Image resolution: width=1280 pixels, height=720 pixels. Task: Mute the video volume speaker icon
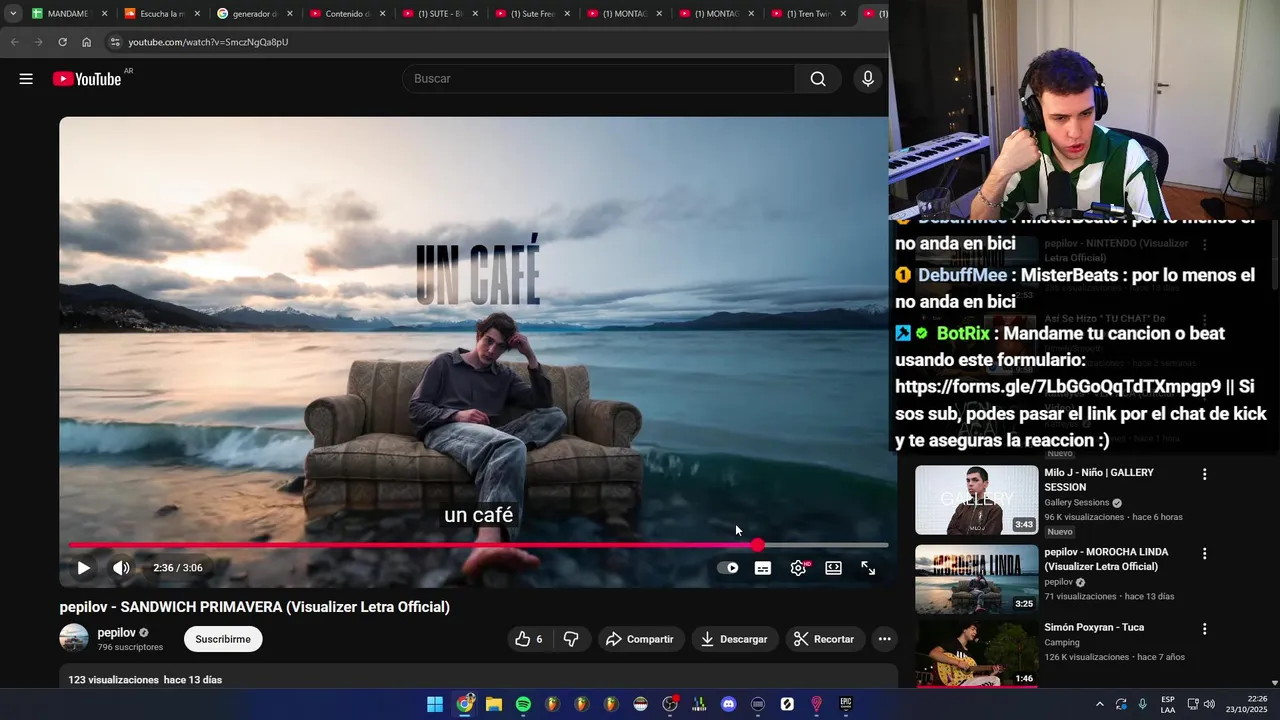121,568
